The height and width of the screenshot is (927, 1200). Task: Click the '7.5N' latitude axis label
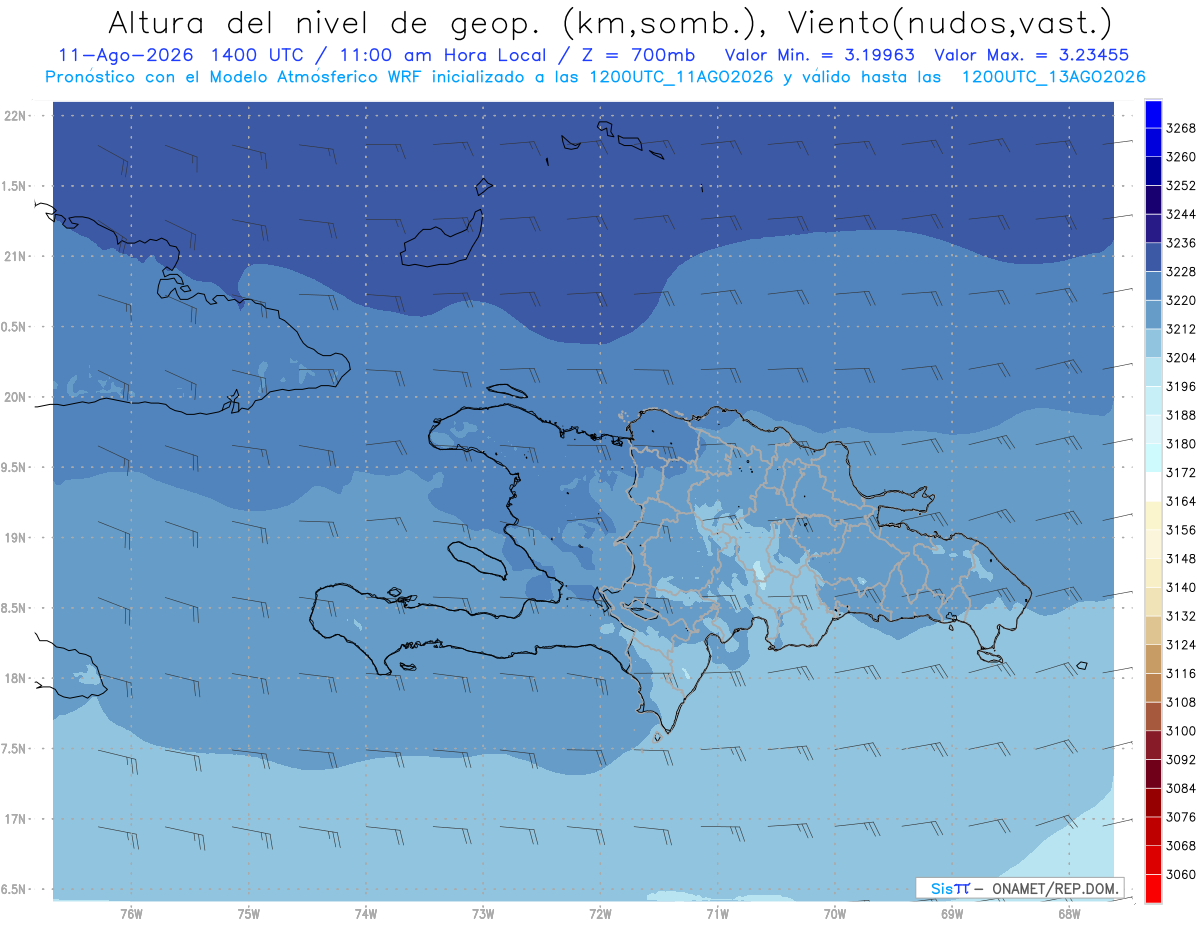coord(15,749)
